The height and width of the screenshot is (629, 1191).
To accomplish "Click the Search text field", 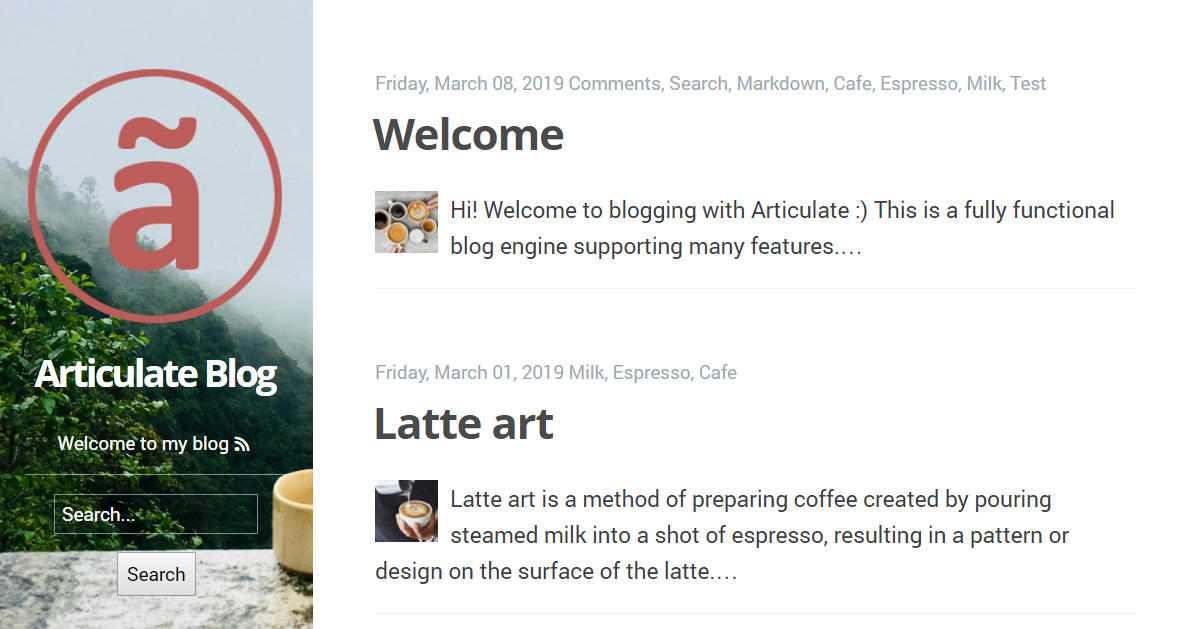I will [156, 514].
